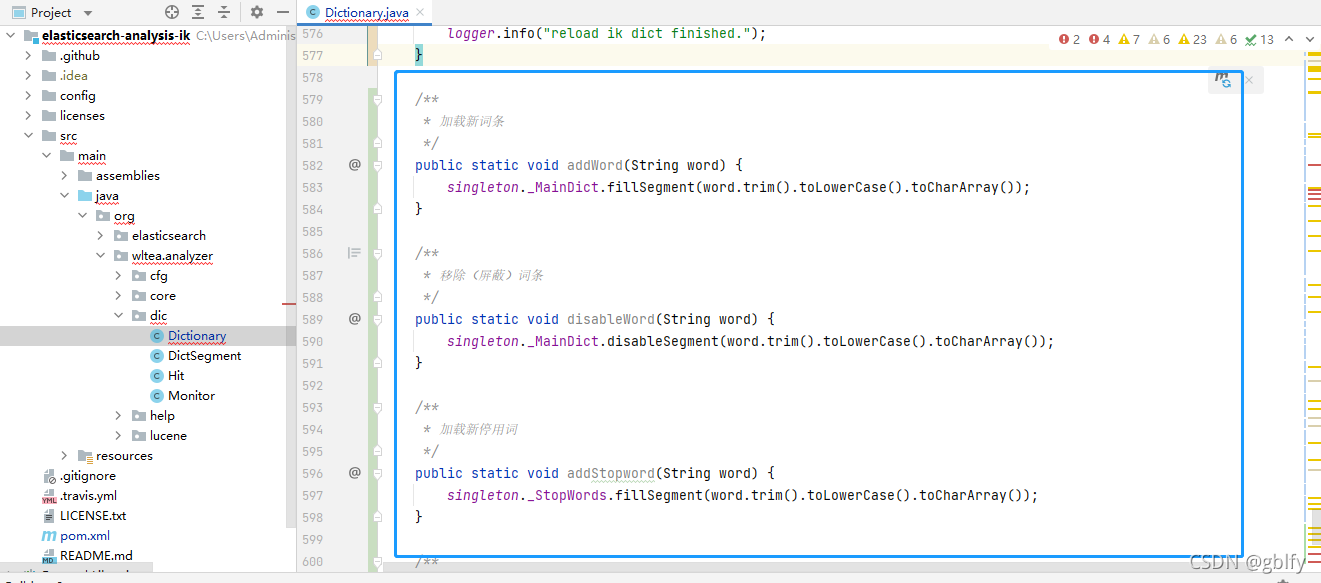The height and width of the screenshot is (583, 1321).
Task: Expand the .idea folder
Action: [x=28, y=76]
